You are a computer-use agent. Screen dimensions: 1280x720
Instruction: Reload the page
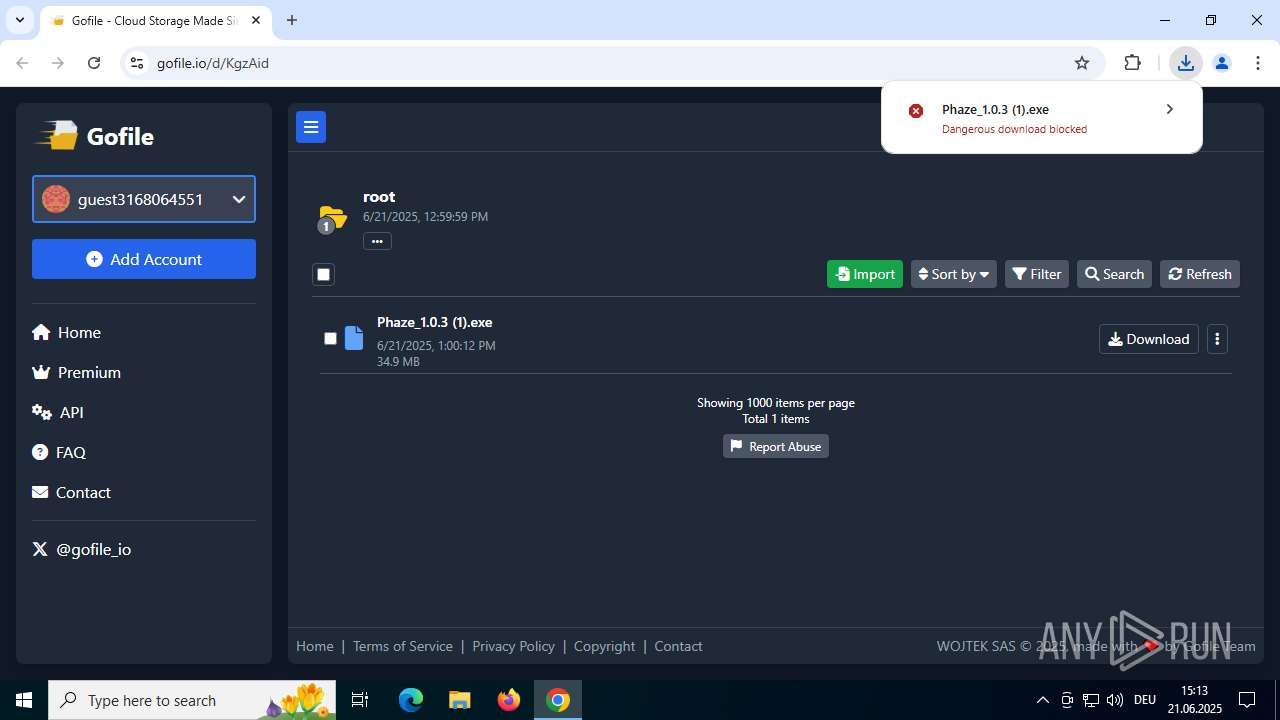[94, 63]
